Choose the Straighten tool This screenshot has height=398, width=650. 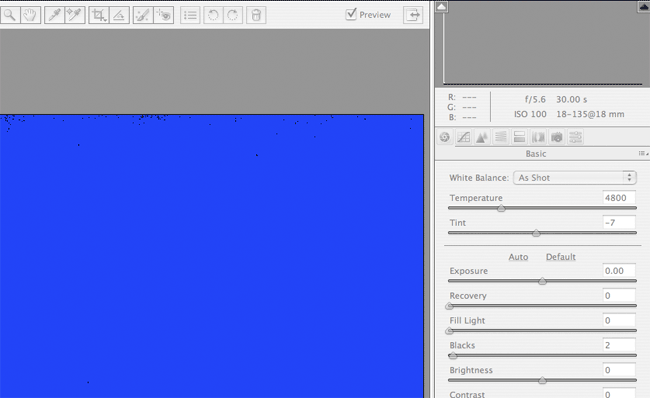119,15
